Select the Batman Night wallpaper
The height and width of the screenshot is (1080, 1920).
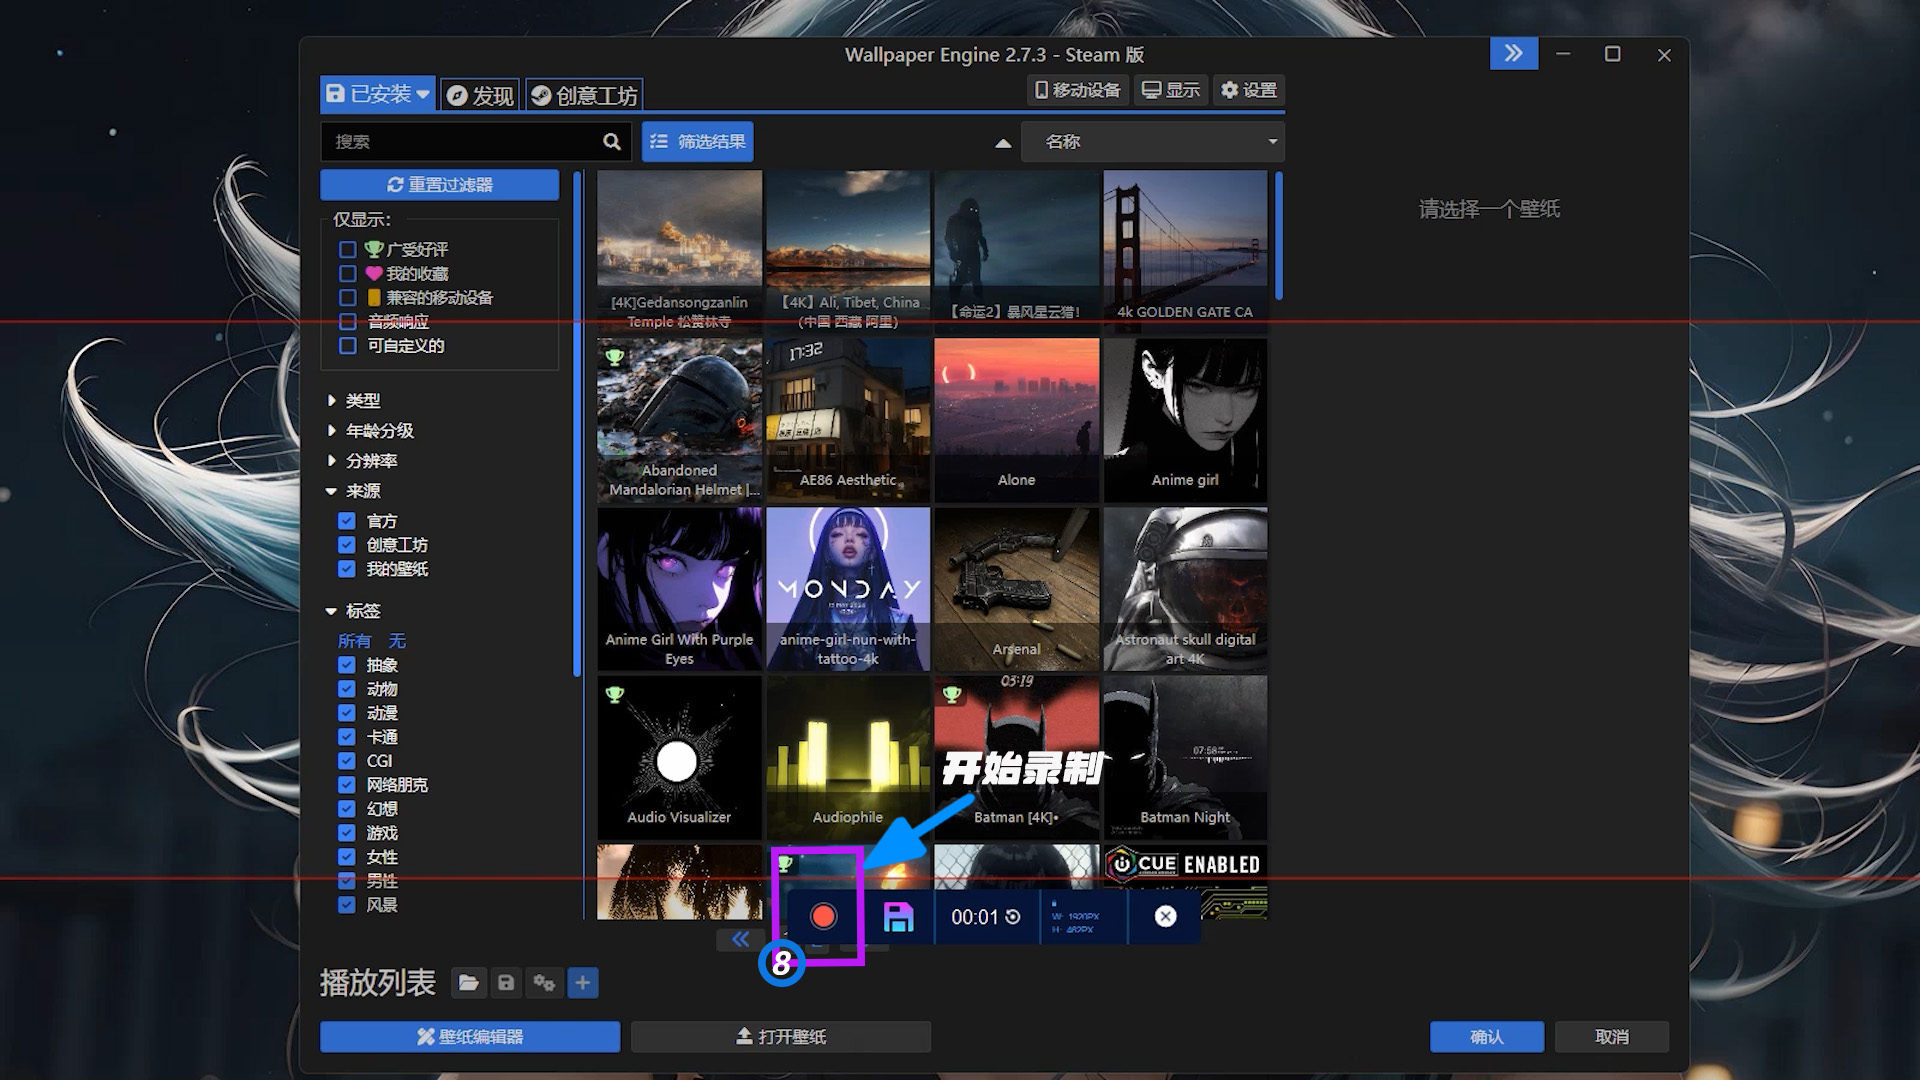tap(1185, 758)
